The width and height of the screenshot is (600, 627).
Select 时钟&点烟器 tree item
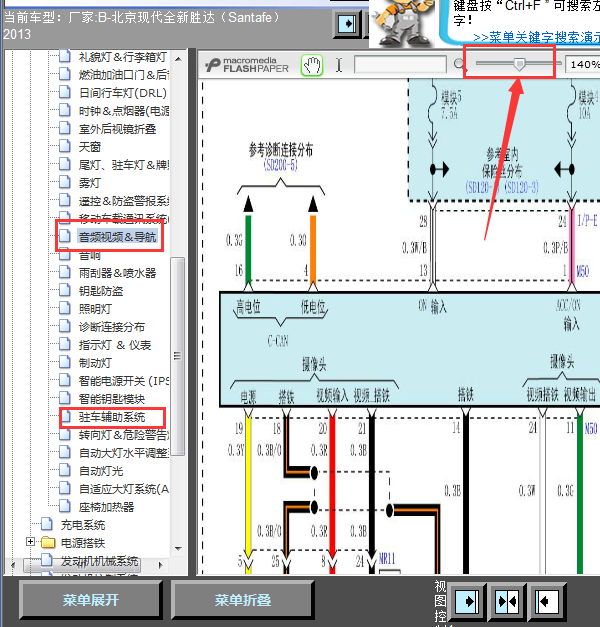(x=124, y=111)
